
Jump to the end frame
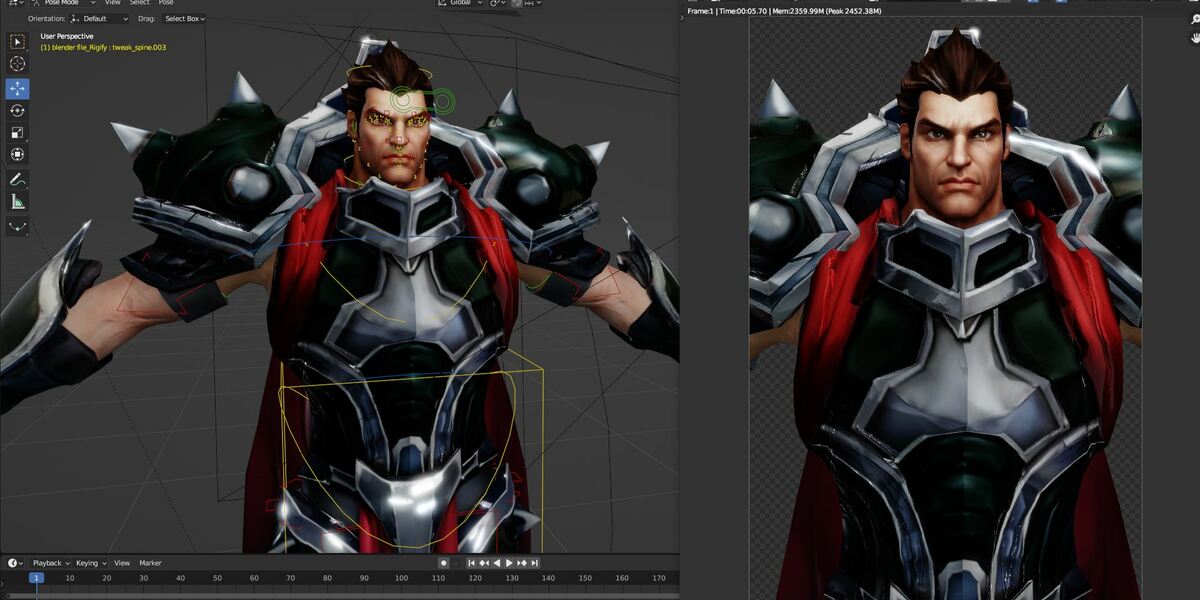[x=535, y=563]
